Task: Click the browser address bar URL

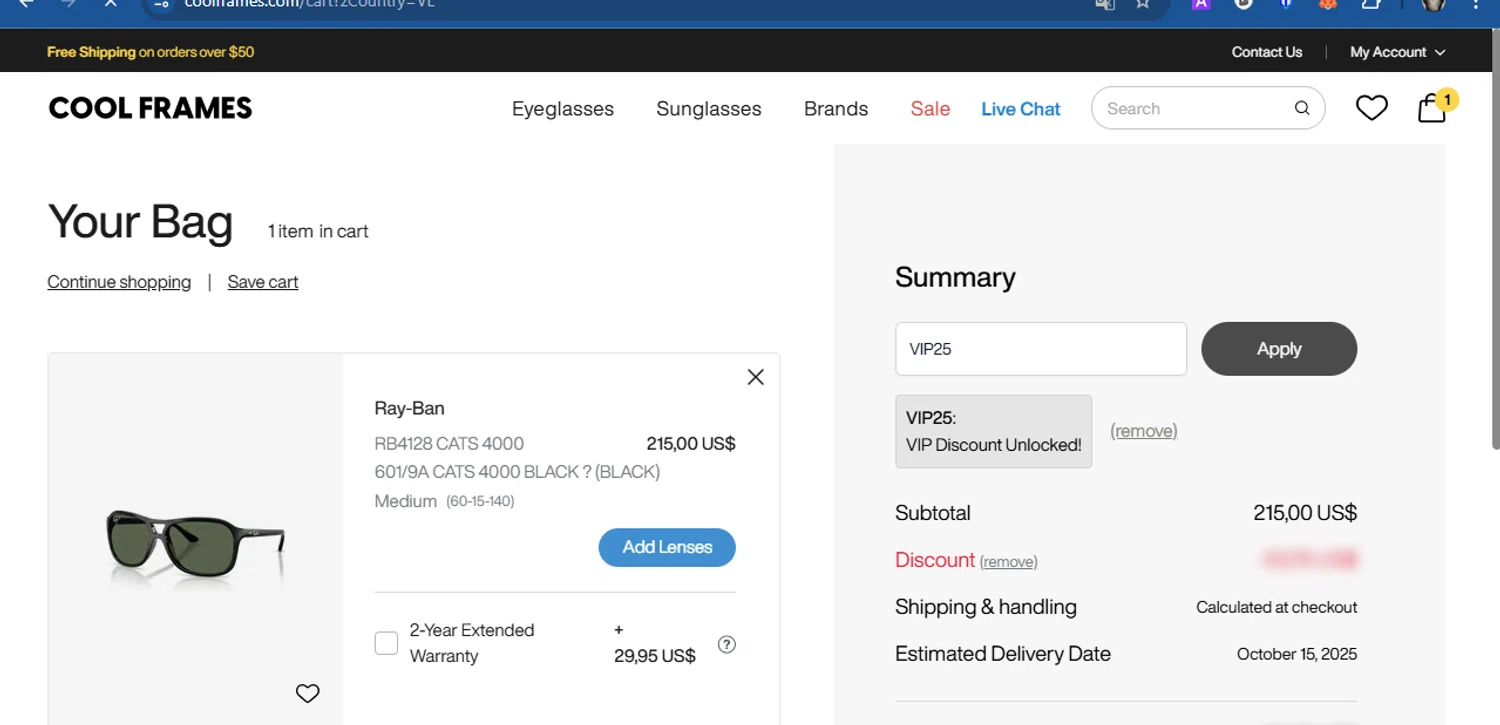Action: click(x=310, y=4)
